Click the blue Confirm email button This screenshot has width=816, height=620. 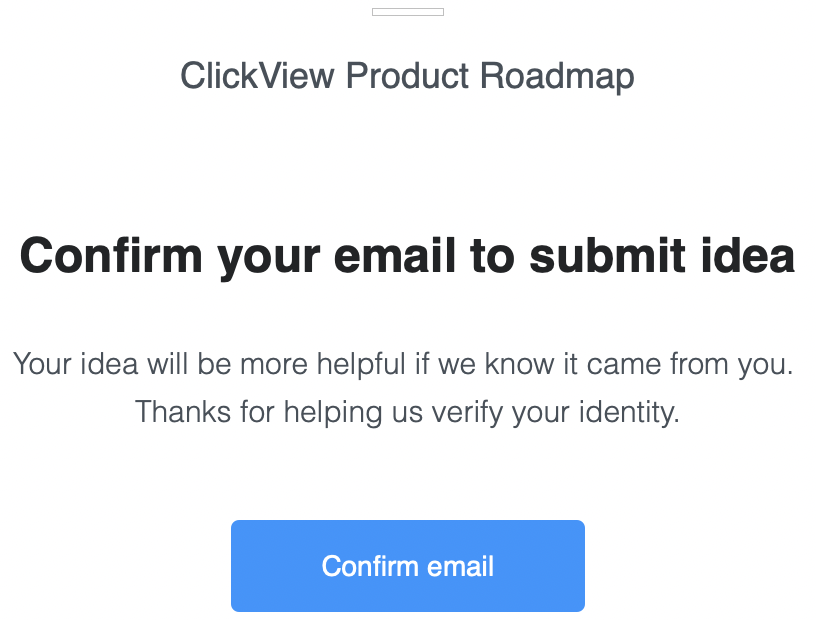click(407, 565)
